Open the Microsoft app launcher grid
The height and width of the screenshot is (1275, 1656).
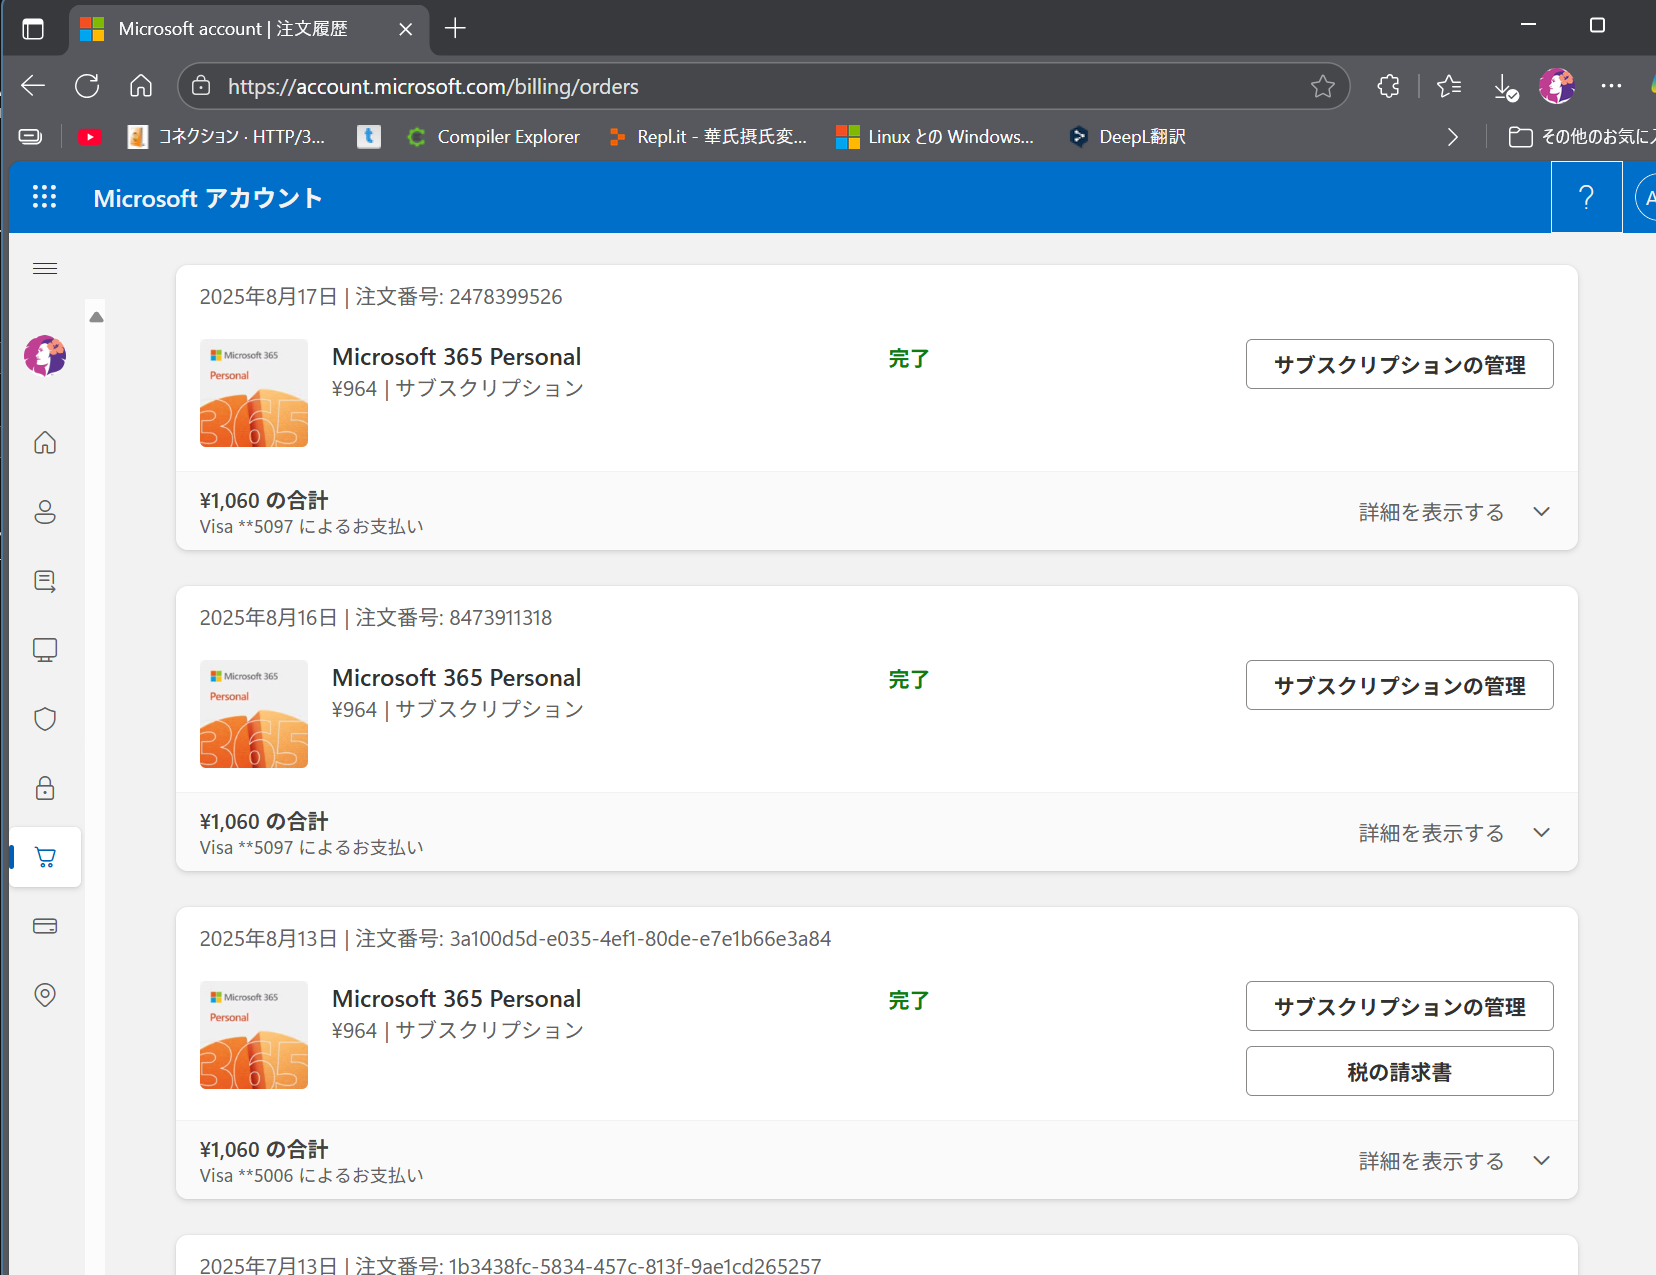[x=45, y=197]
